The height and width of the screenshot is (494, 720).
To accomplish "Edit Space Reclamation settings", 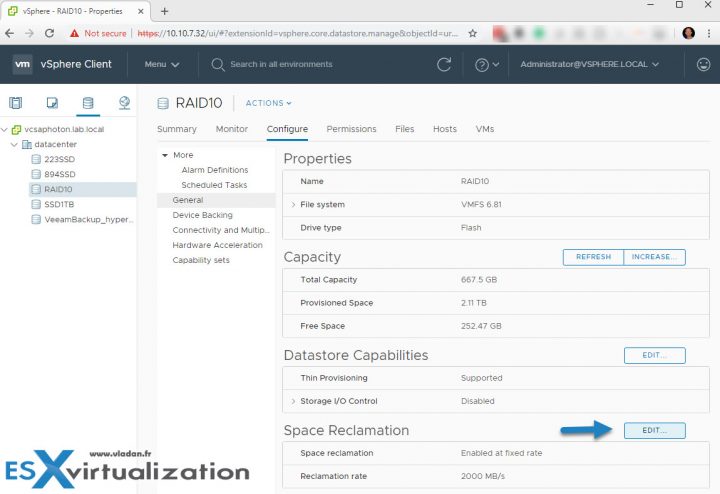I will pos(654,431).
